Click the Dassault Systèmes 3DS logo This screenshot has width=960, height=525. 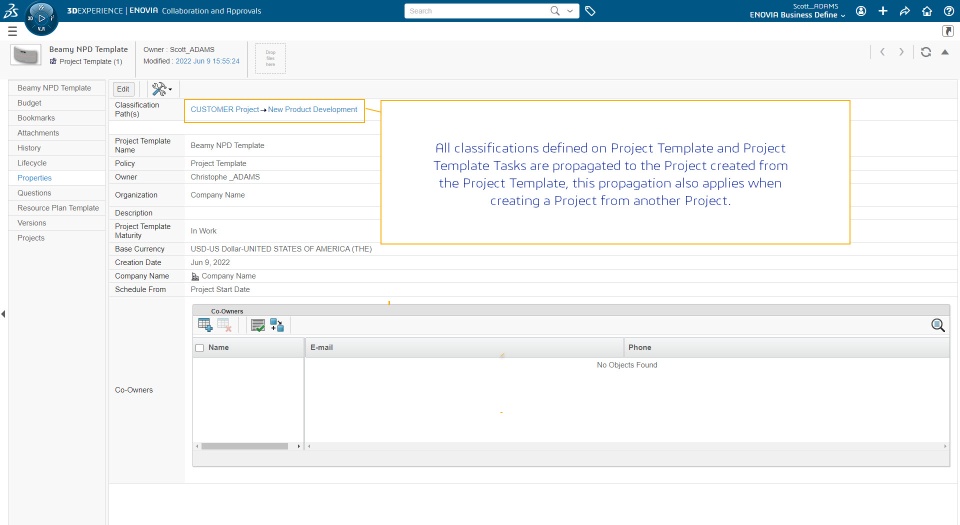(x=11, y=10)
